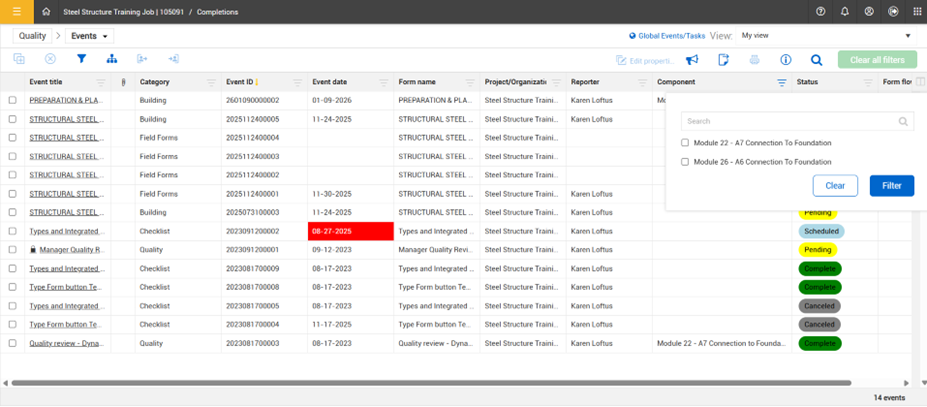Expand the Events dropdown in breadcrumb
927x407 pixels.
click(91, 36)
